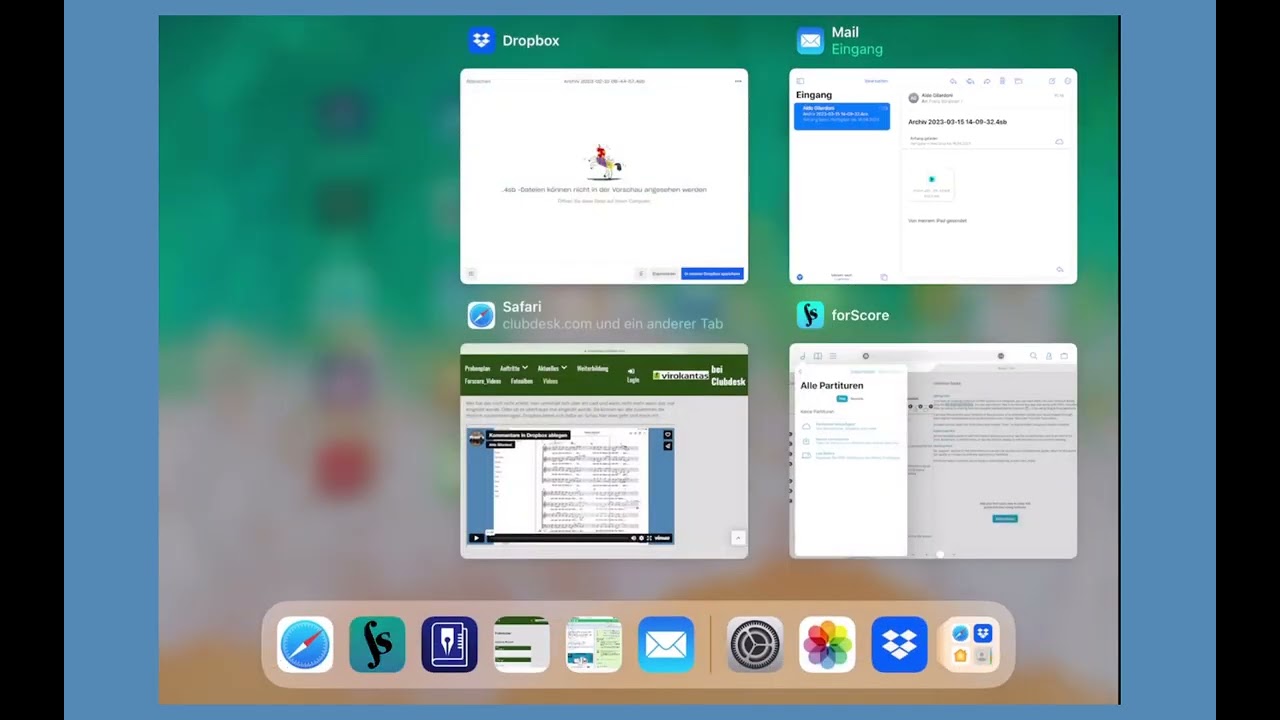Open the Mail icon in the dock
1280x720 pixels.
[x=666, y=644]
